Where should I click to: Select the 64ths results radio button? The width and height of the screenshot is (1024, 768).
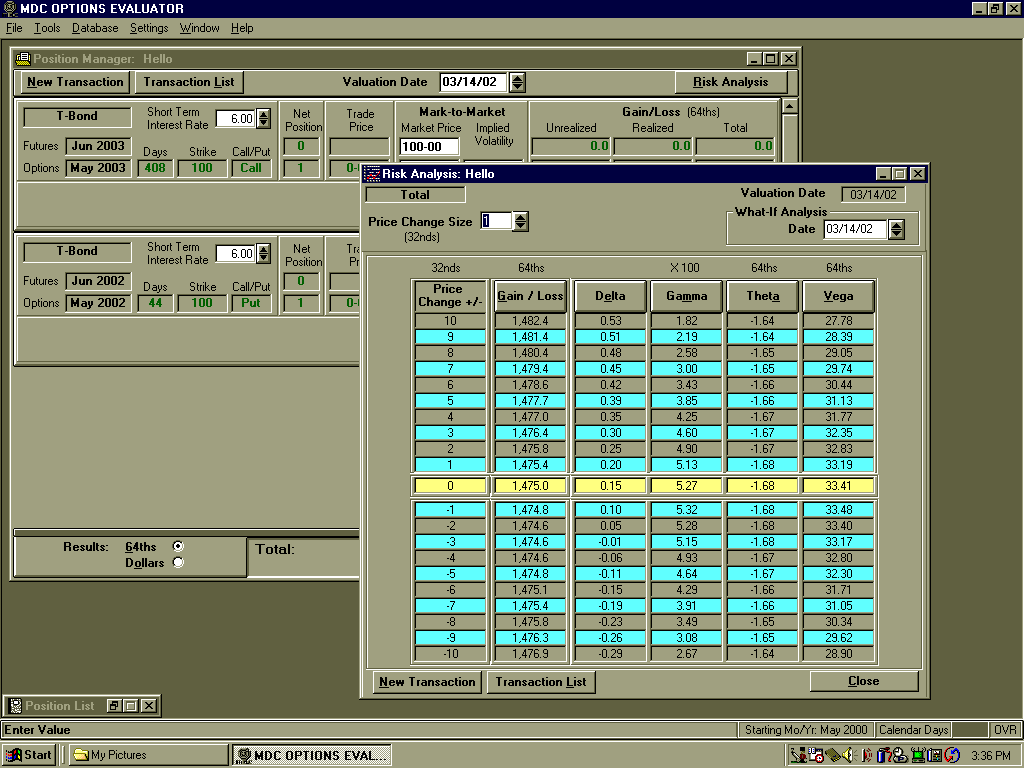(178, 546)
